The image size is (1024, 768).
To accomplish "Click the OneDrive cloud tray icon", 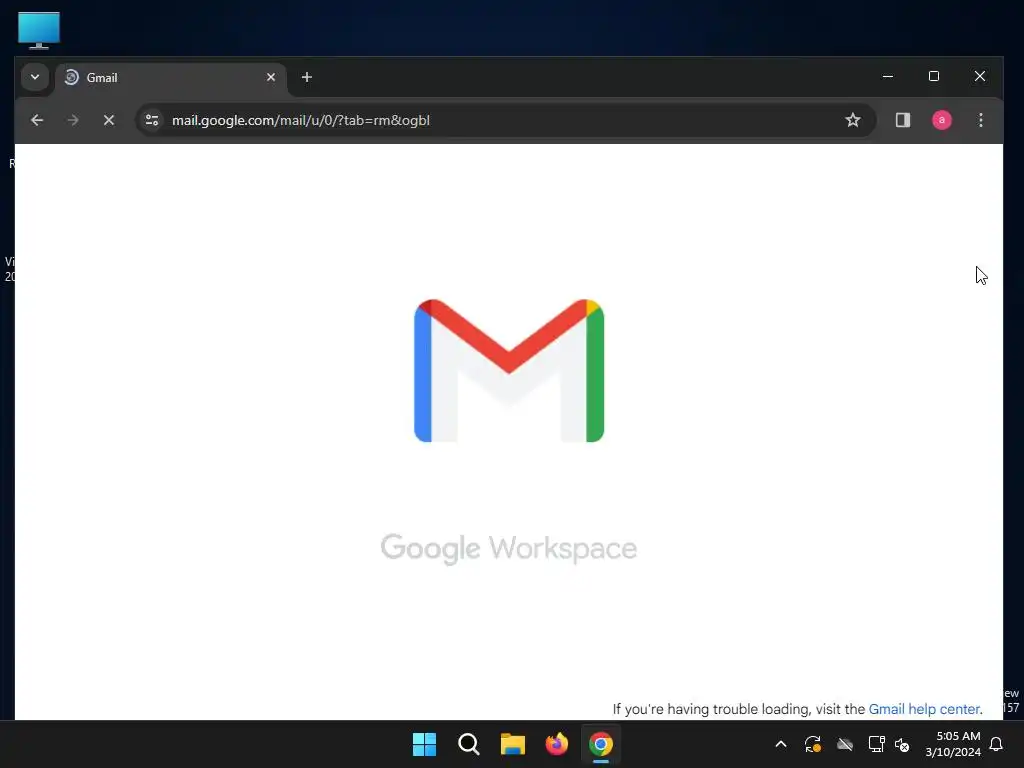I will coord(845,744).
